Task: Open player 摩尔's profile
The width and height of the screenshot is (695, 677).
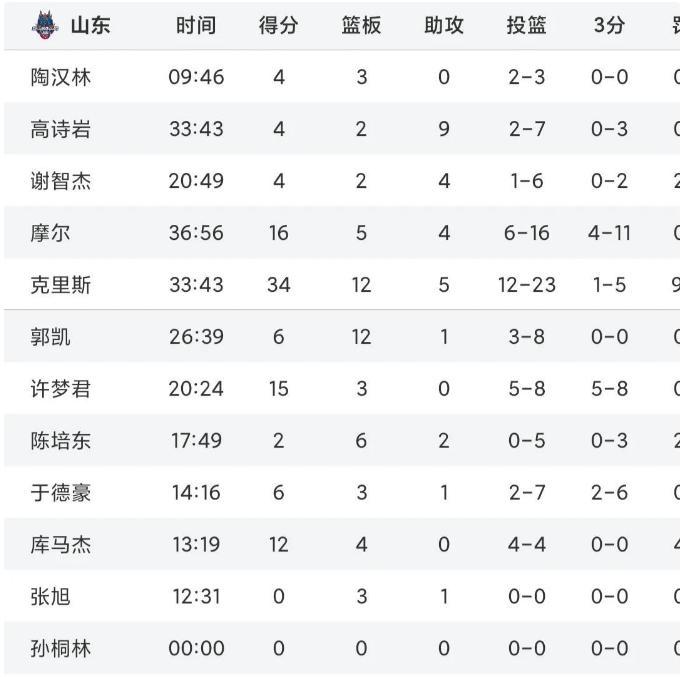Action: coord(50,233)
